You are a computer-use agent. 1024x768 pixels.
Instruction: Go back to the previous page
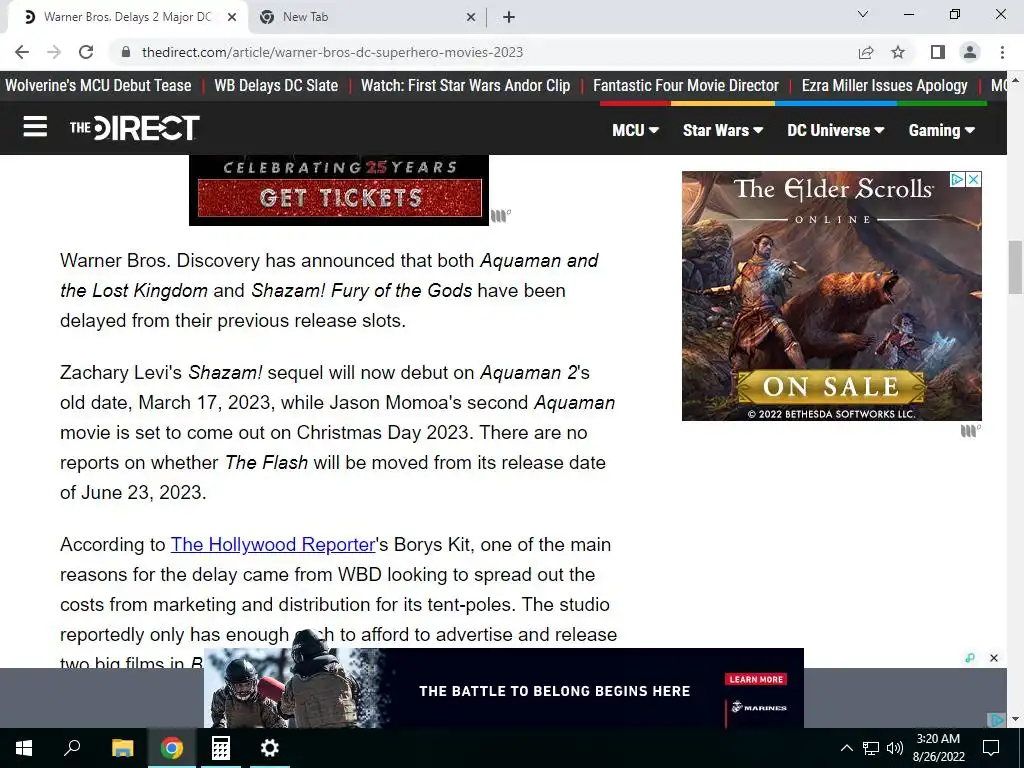pos(22,52)
